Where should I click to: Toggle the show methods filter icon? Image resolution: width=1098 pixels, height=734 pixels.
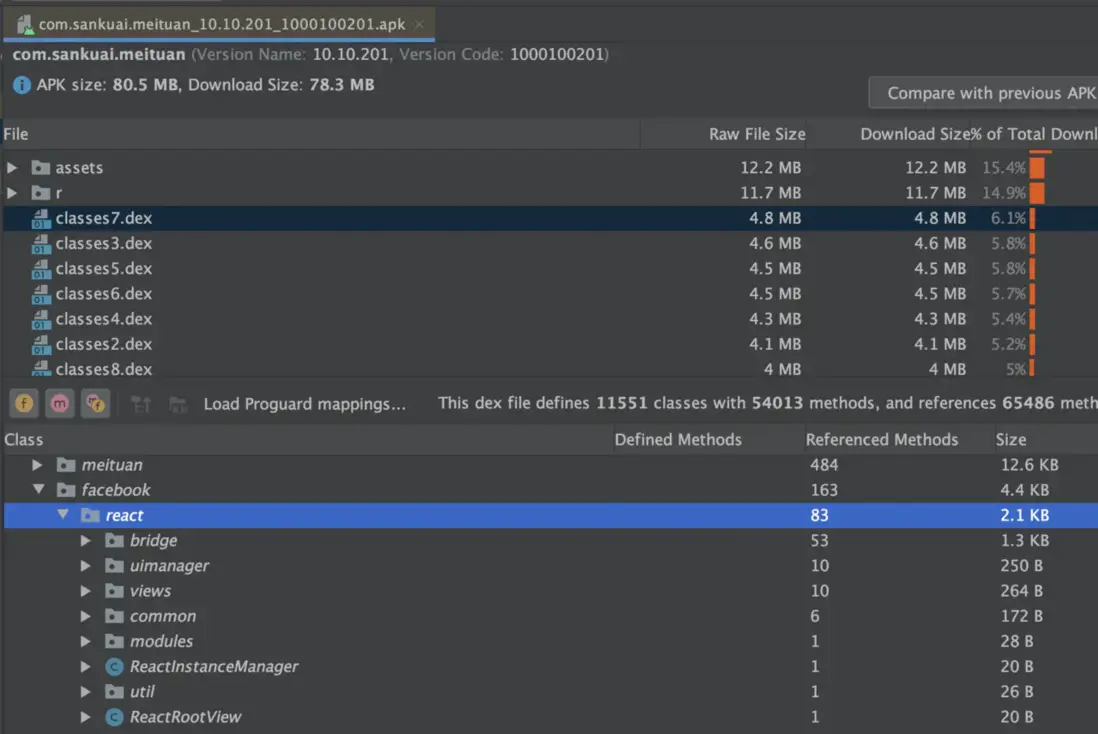[60, 404]
